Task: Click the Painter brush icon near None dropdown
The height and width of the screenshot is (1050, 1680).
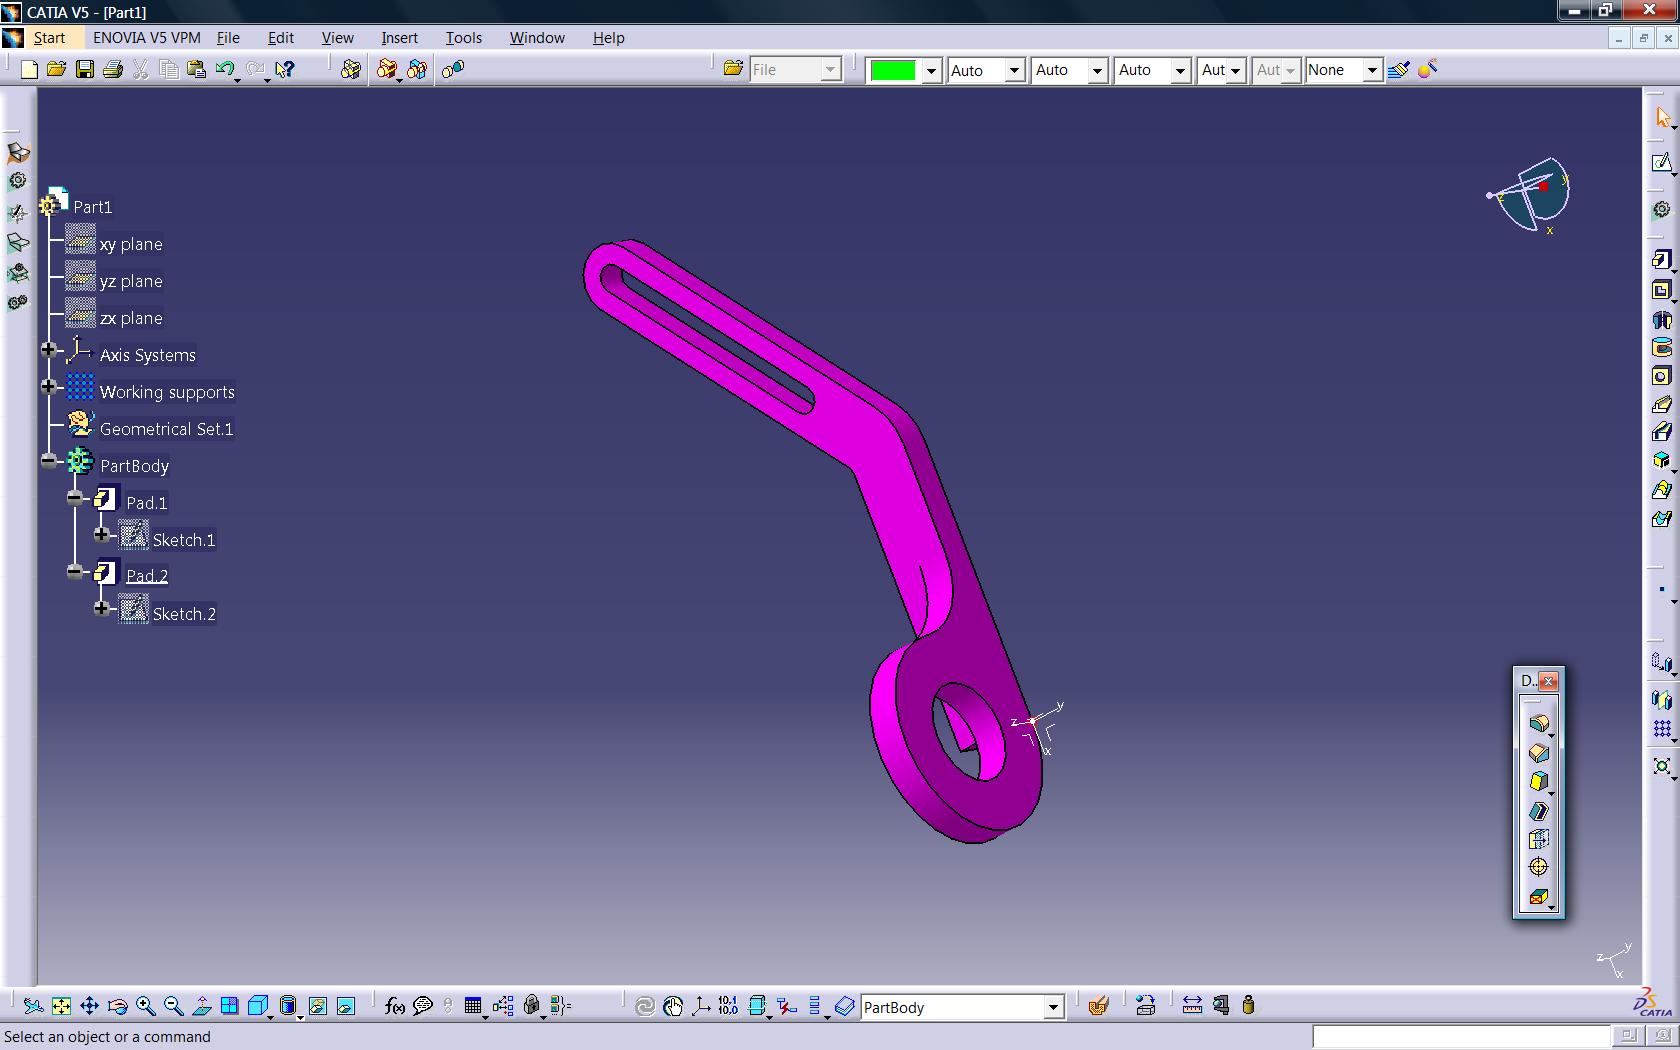Action: point(1398,69)
